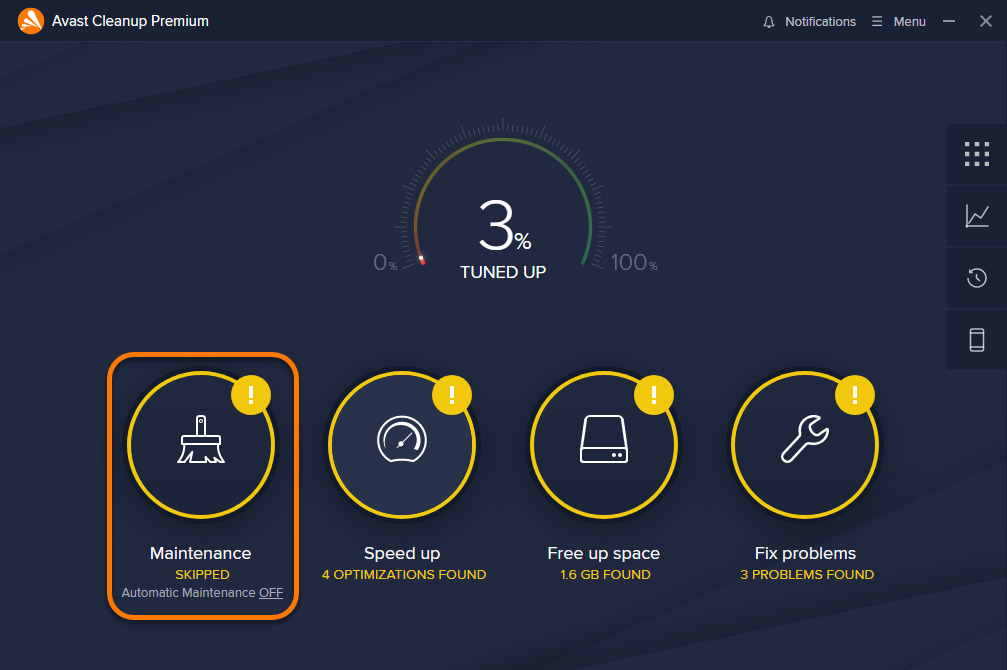
Task: Click the 4 OPTIMIZATIONS FOUND text
Action: click(404, 575)
